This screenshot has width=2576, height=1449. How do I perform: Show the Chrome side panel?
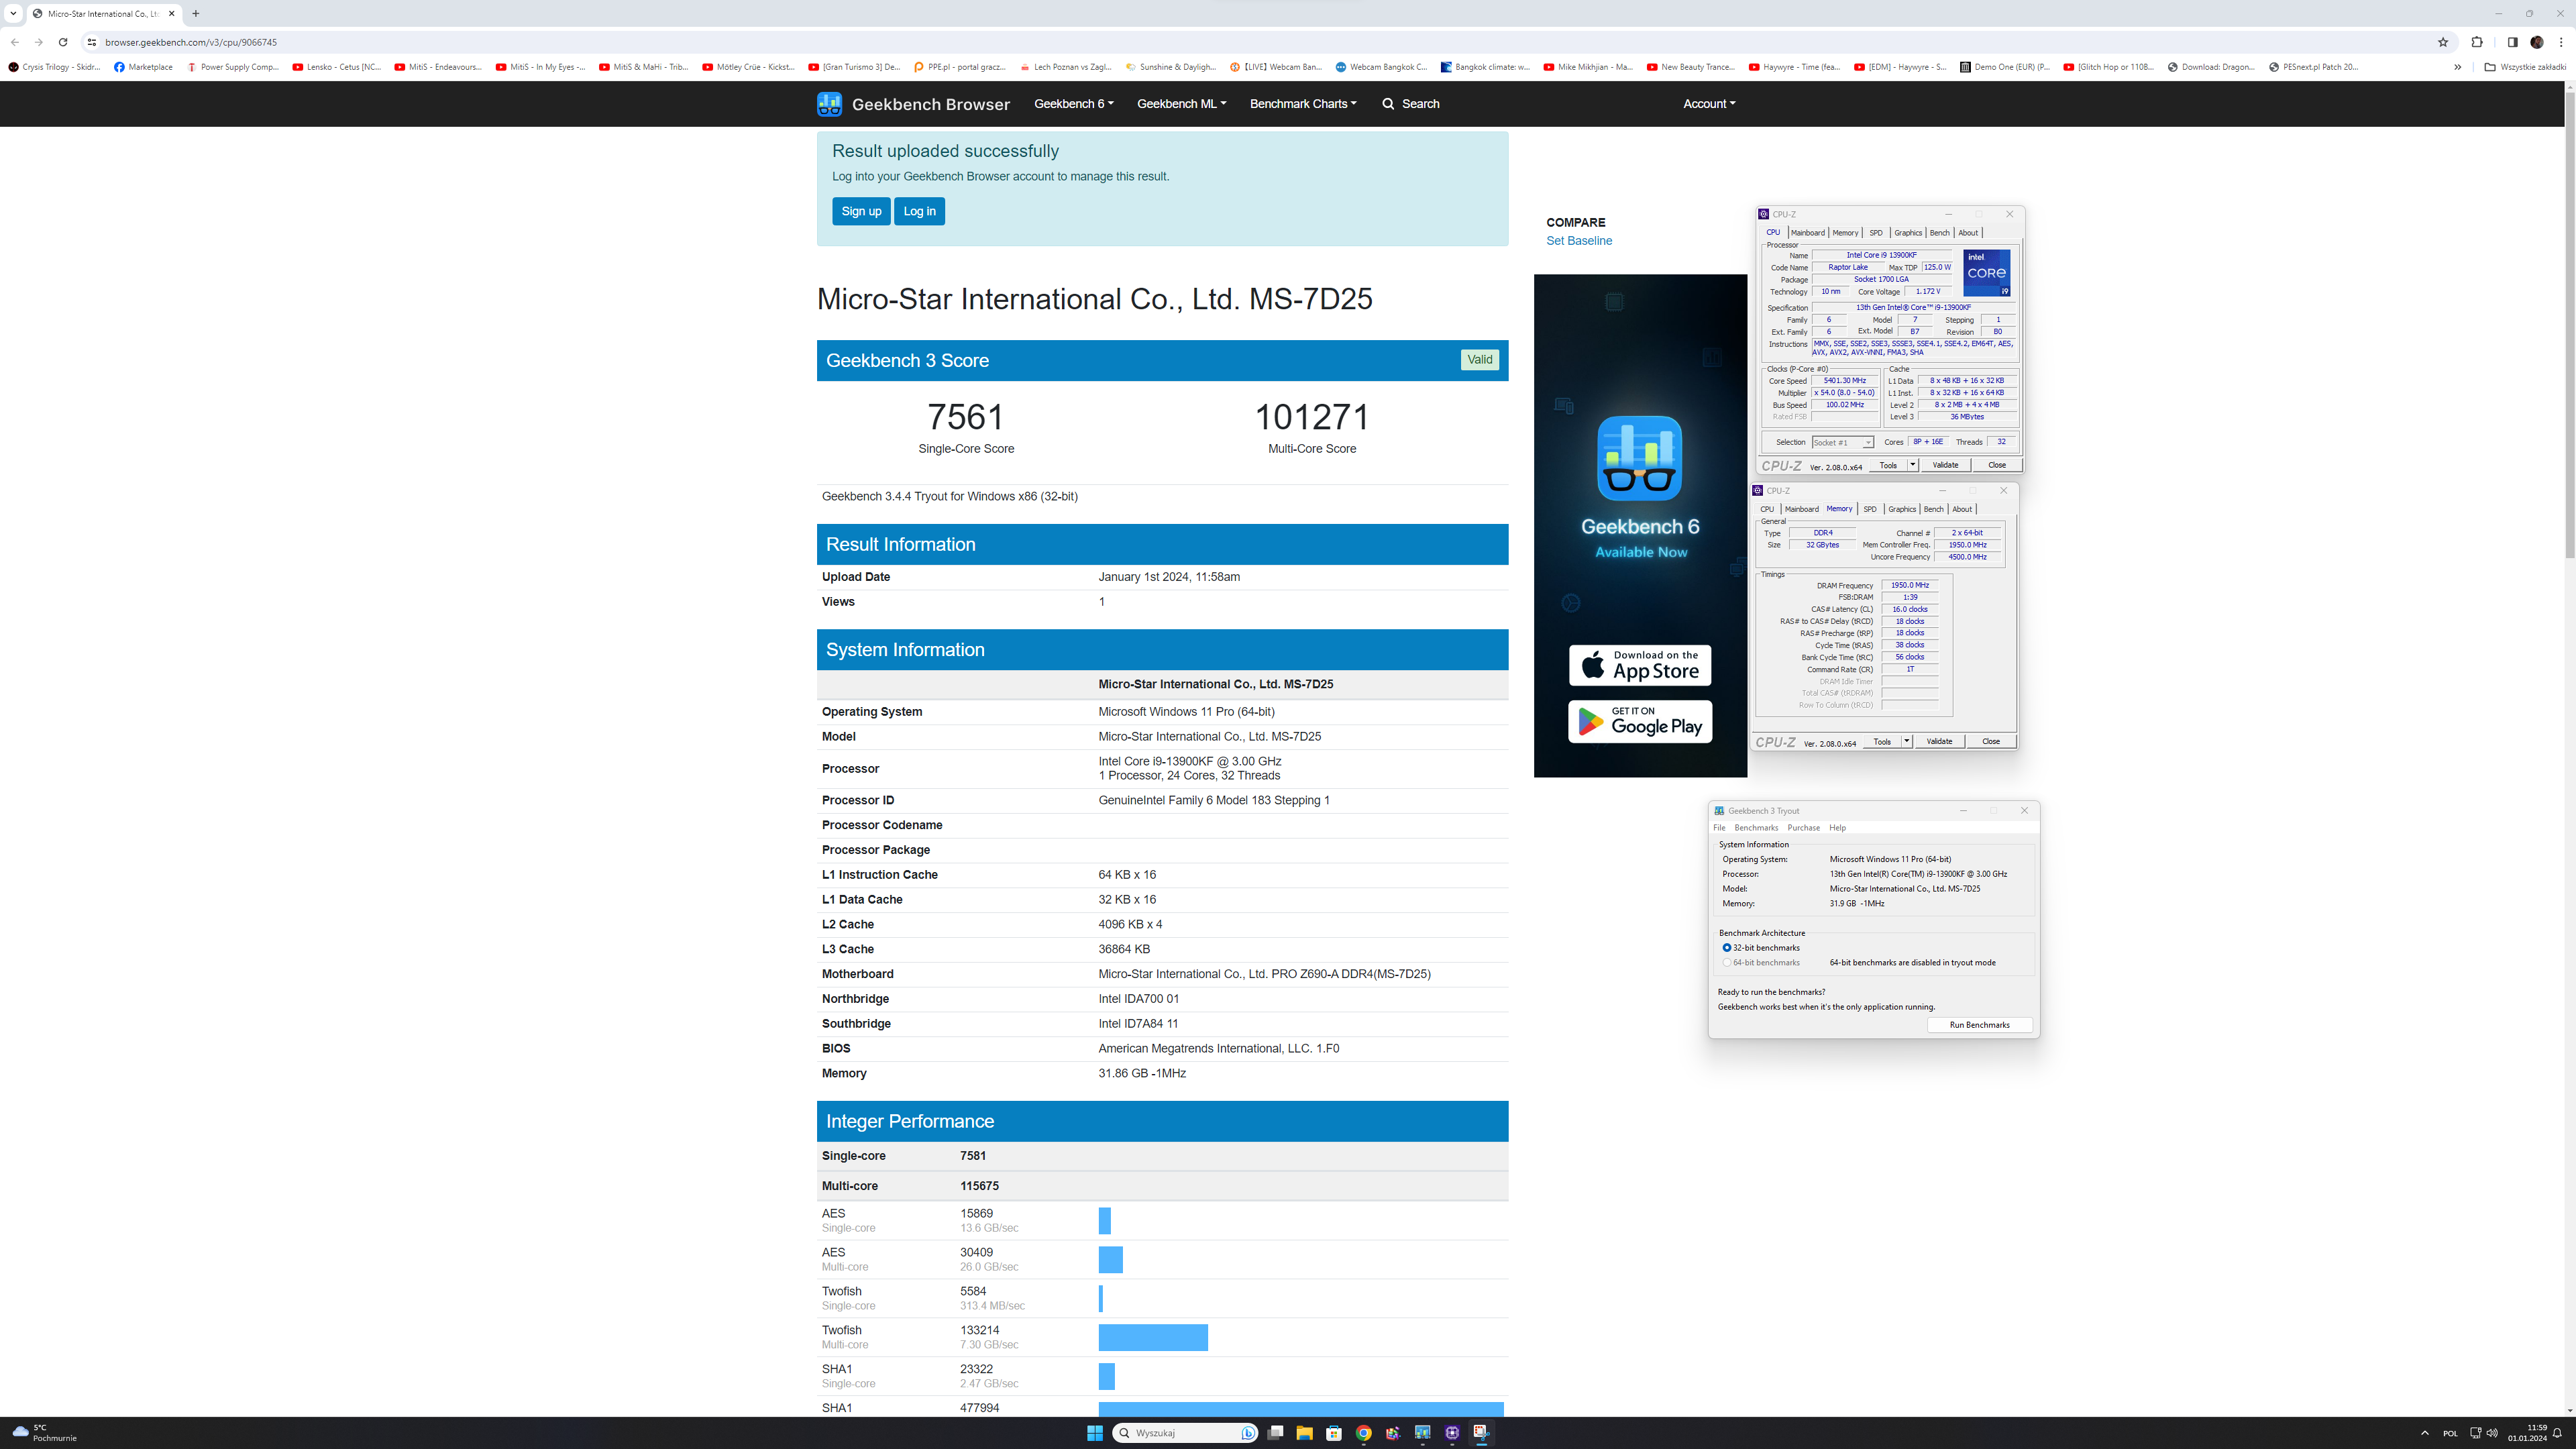(2512, 42)
